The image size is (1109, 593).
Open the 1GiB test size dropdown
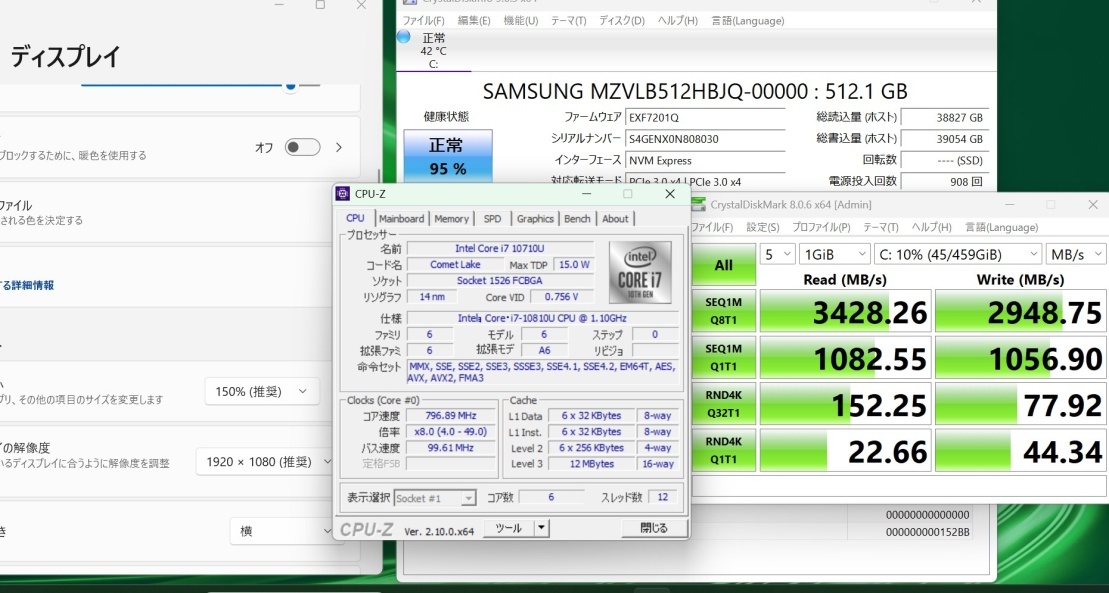834,254
